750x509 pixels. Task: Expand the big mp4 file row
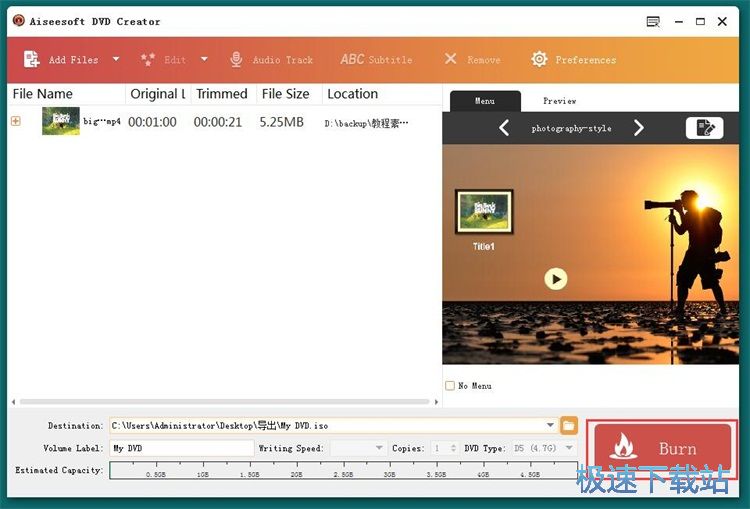[16, 121]
